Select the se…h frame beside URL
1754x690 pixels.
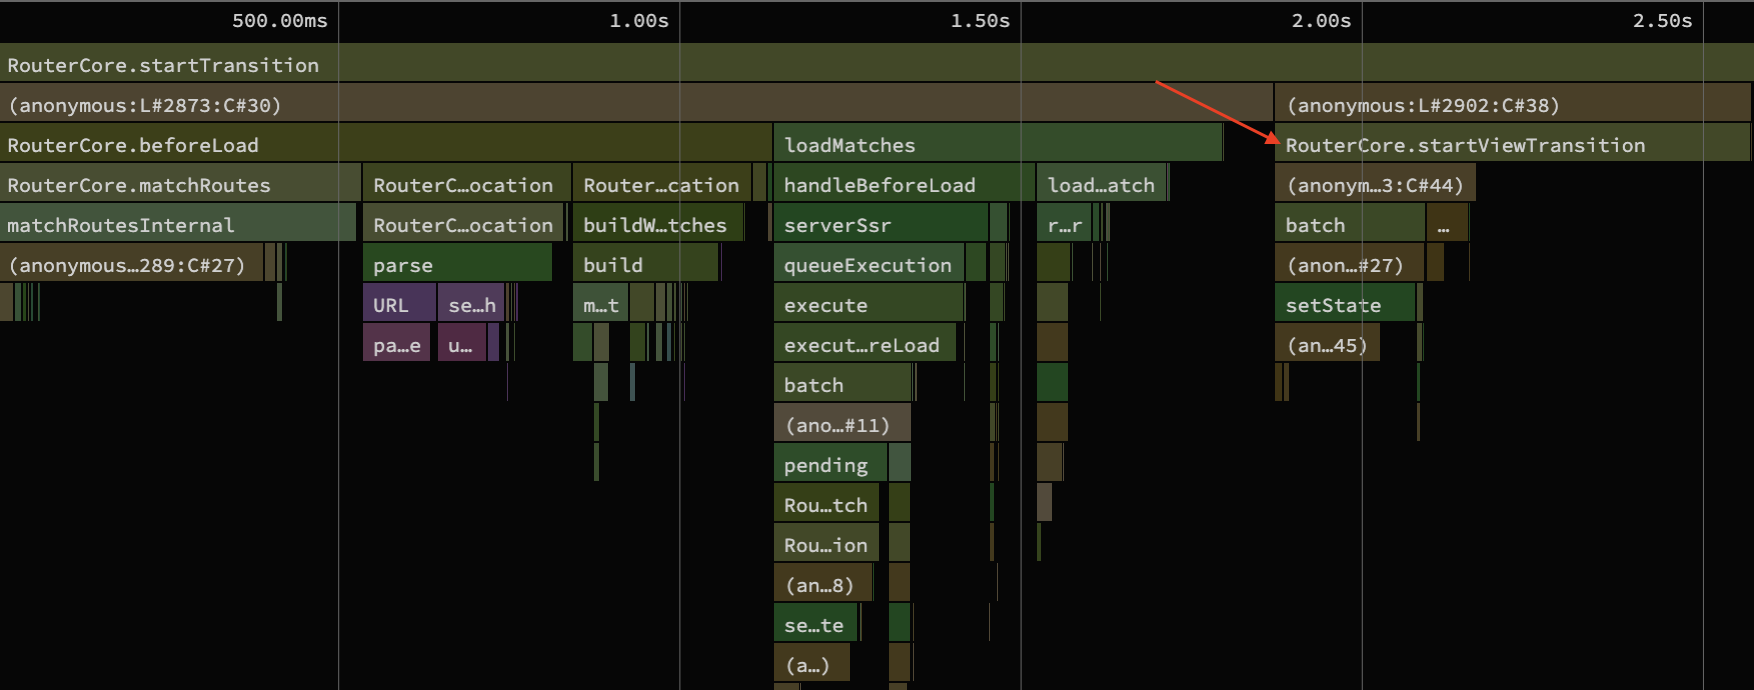pyautogui.click(x=471, y=304)
